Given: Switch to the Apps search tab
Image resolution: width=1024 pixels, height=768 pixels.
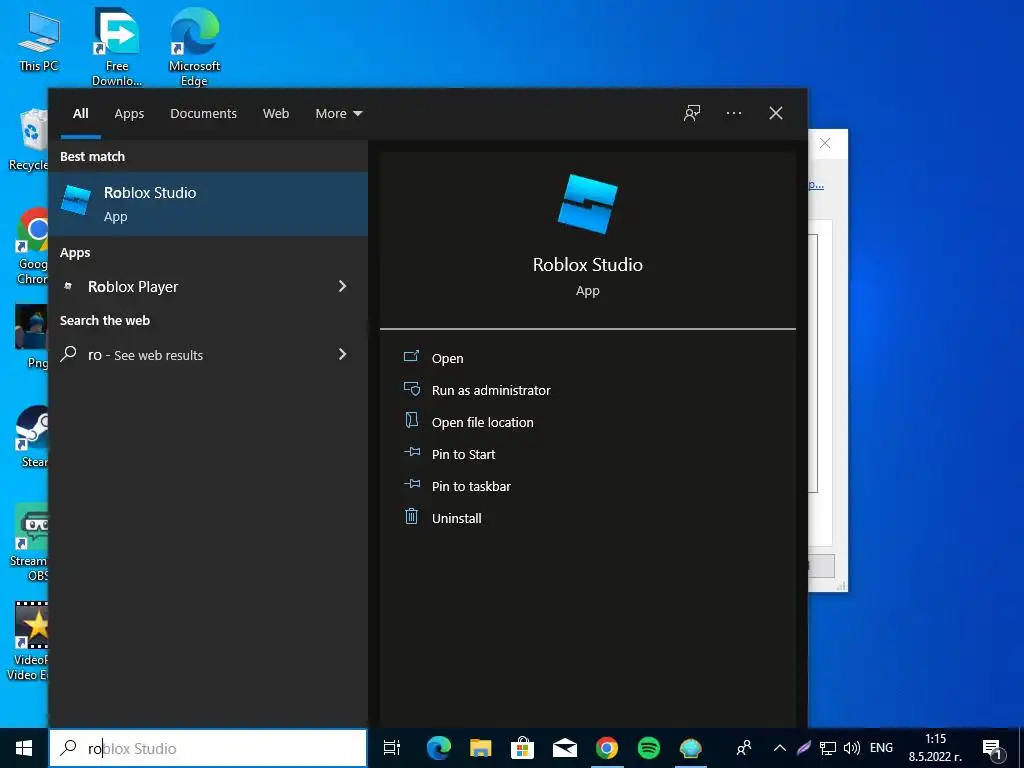Looking at the screenshot, I should click(x=129, y=113).
